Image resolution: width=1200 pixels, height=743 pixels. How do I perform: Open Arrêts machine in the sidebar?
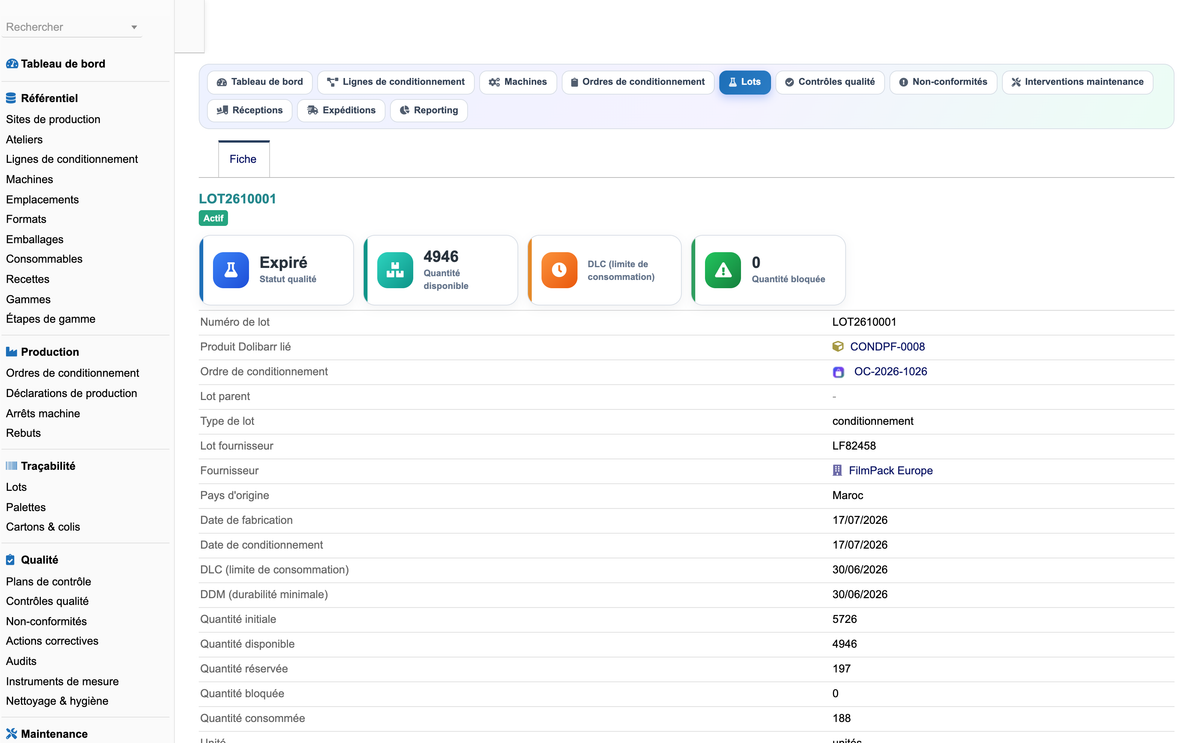pyautogui.click(x=43, y=414)
